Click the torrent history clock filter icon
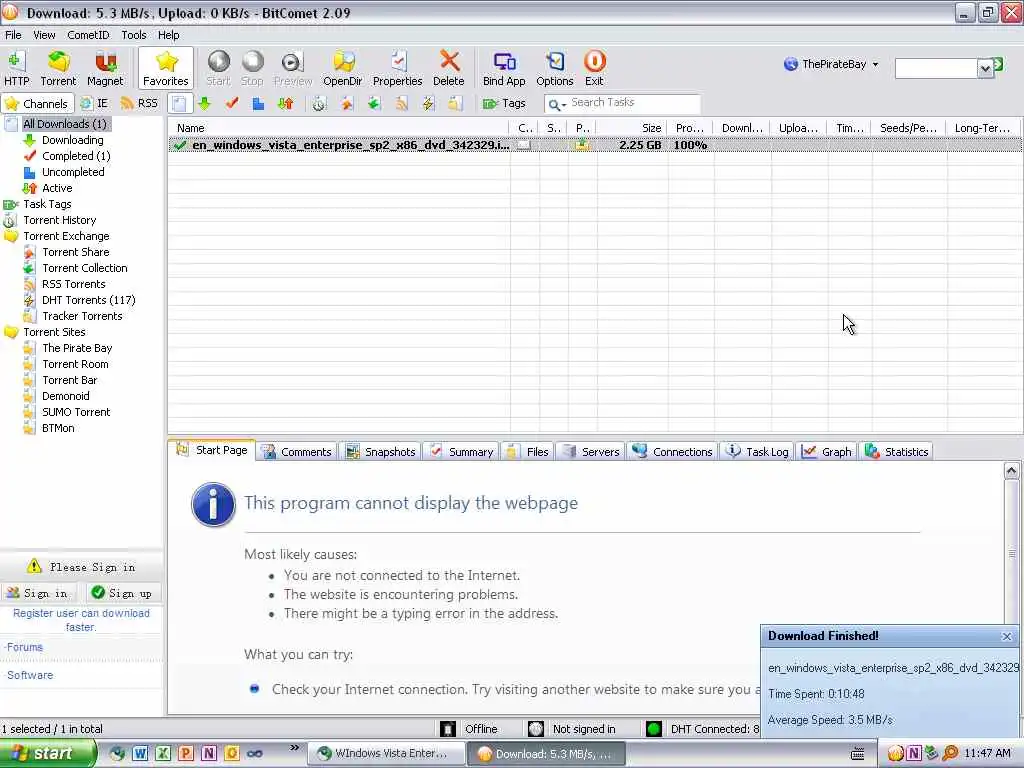 pyautogui.click(x=319, y=103)
